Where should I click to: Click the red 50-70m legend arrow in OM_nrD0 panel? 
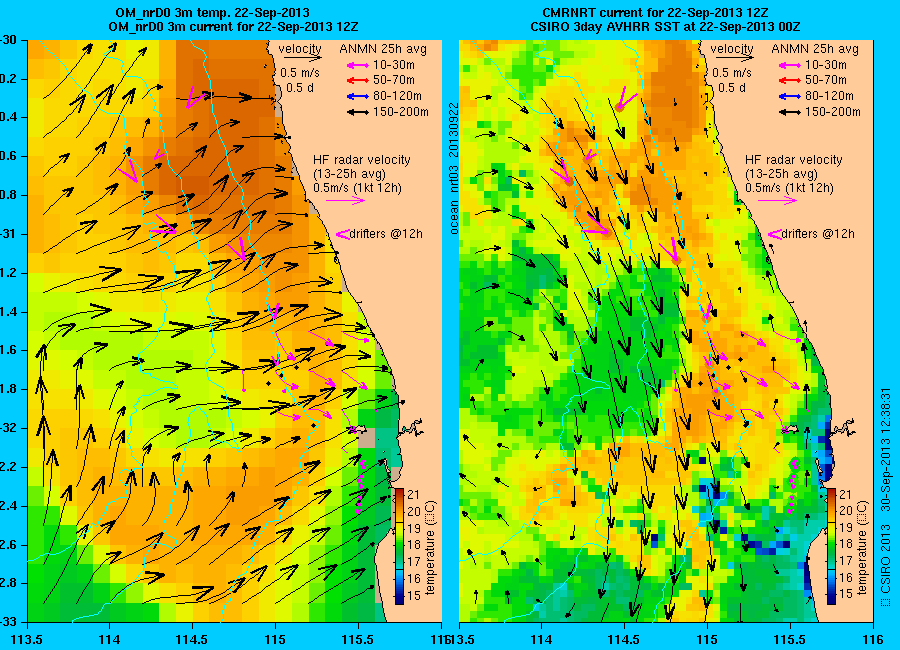click(x=358, y=81)
